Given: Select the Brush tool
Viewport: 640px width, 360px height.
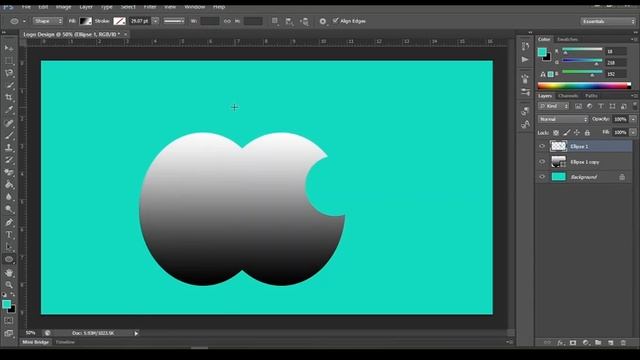Looking at the screenshot, I should (9, 135).
